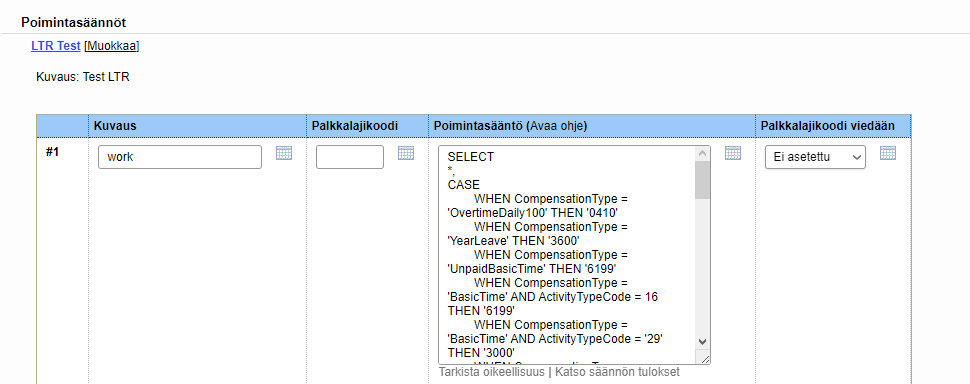This screenshot has height=384, width=970.
Task: Click Katso säännön tulokset link
Action: [617, 372]
